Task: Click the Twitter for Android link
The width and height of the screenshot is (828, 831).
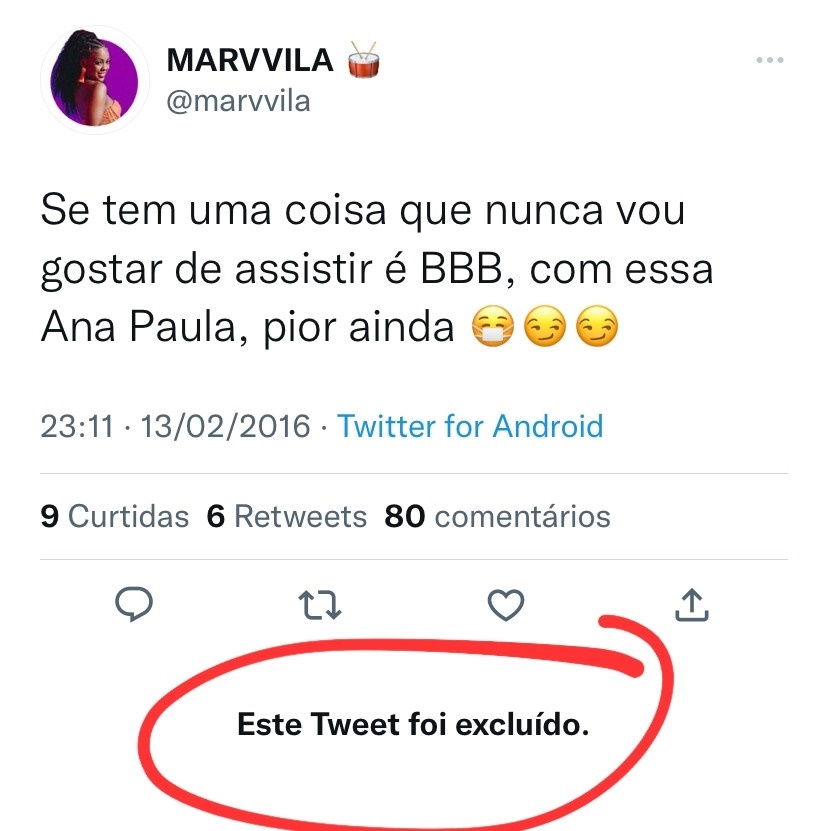Action: 470,426
